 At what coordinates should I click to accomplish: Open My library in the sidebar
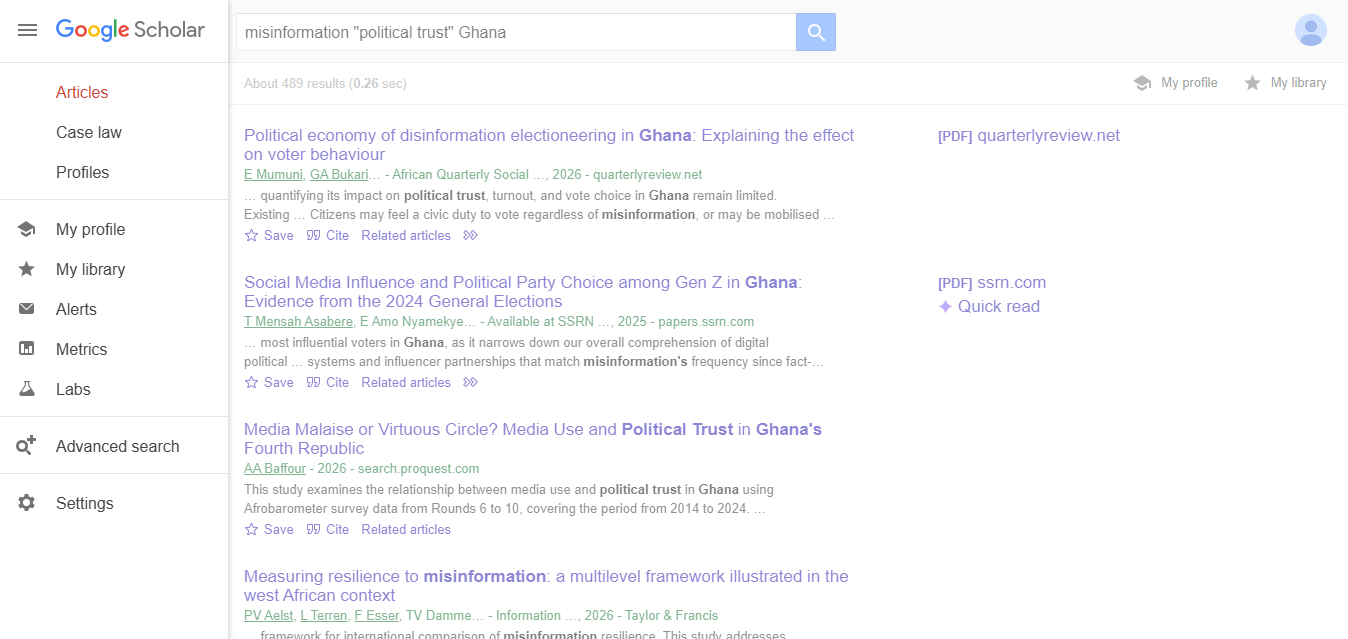91,269
